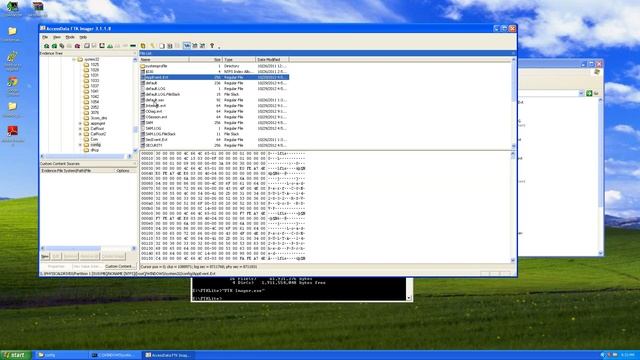Click the Capture Memory toolbar icon
The image size is (640, 360).
point(133,46)
